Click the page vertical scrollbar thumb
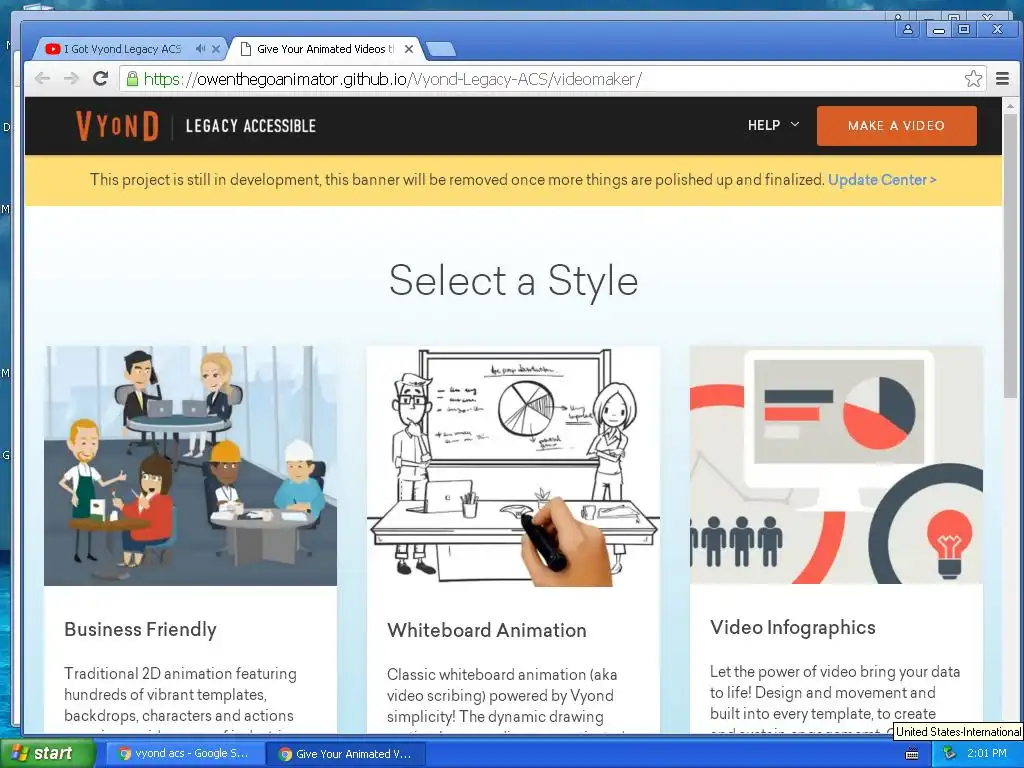Image resolution: width=1024 pixels, height=768 pixels. (1010, 255)
